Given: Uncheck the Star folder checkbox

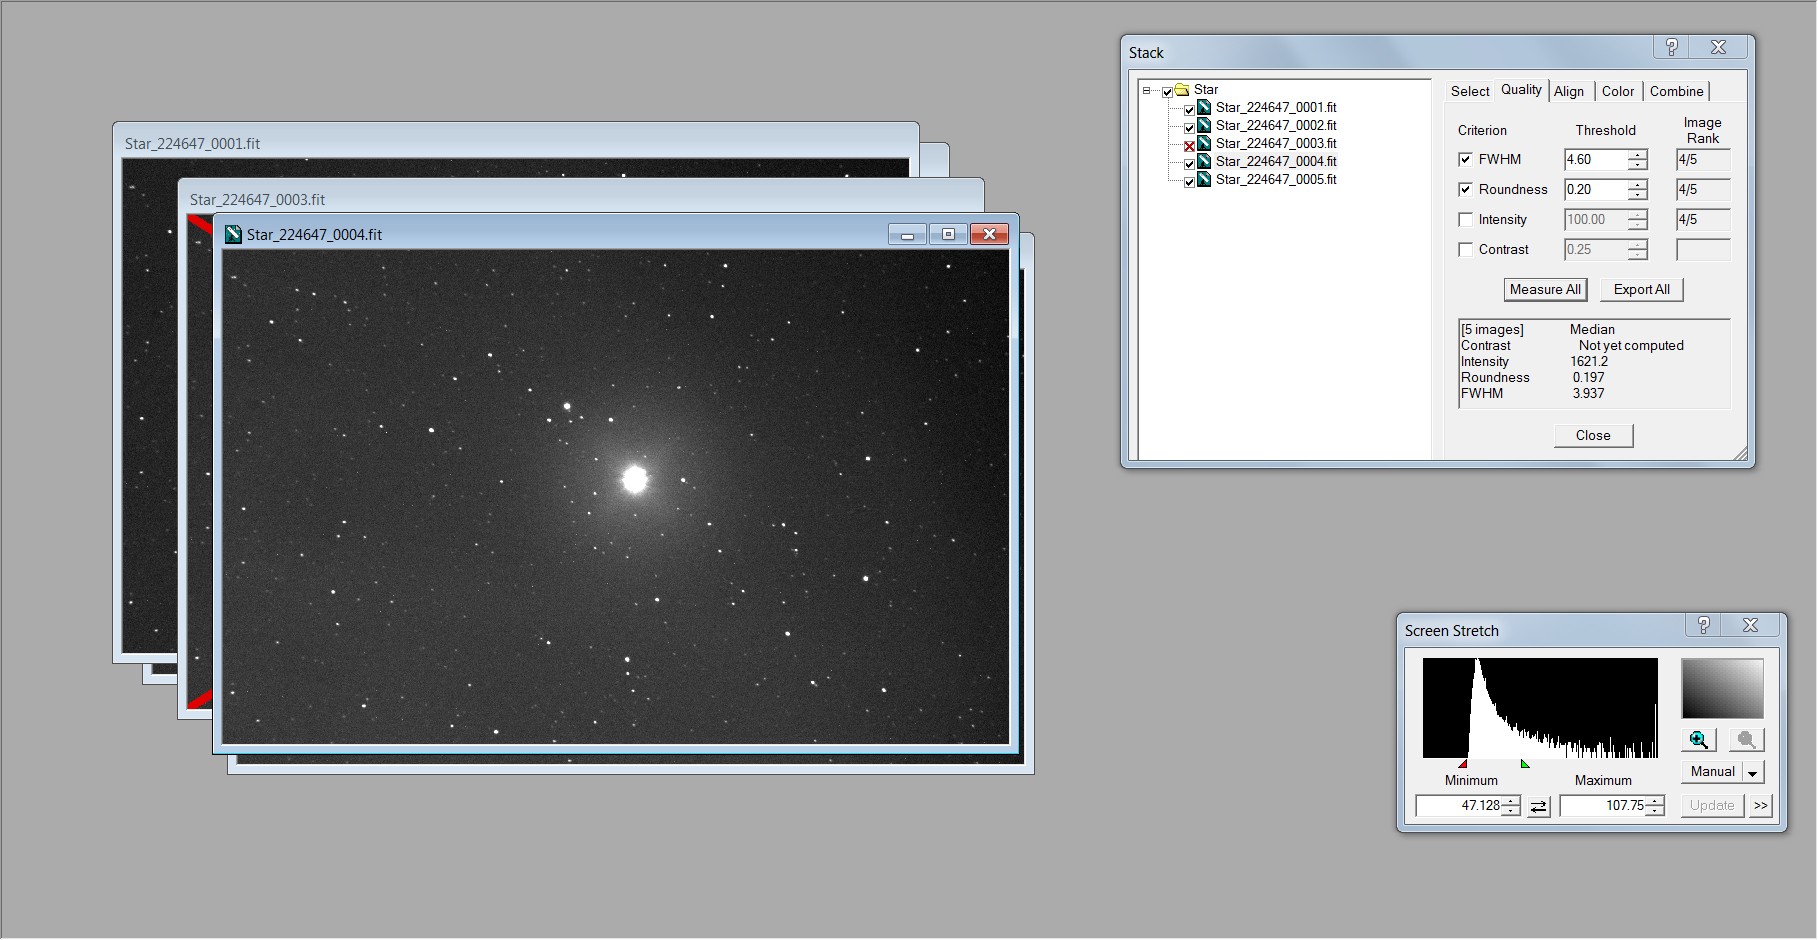Looking at the screenshot, I should tap(1167, 91).
